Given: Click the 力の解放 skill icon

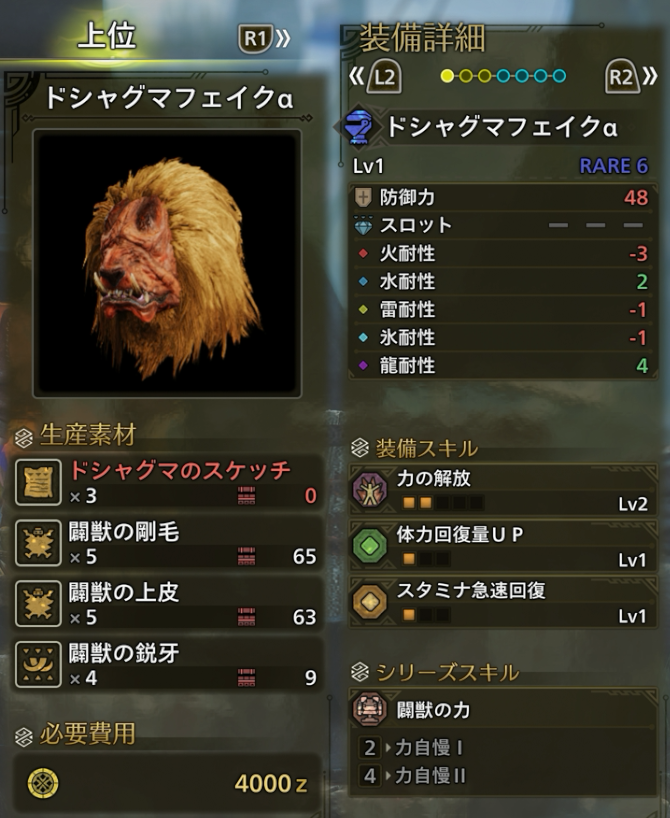Looking at the screenshot, I should 370,490.
